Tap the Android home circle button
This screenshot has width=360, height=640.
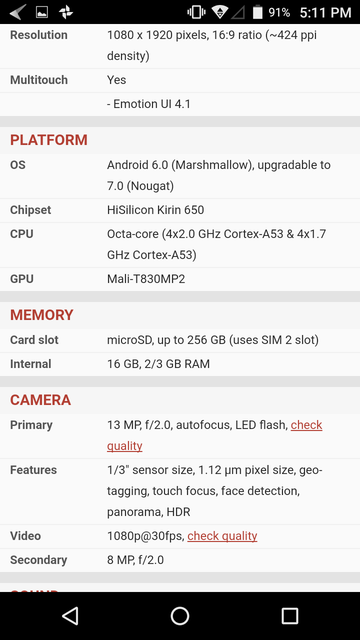180,616
